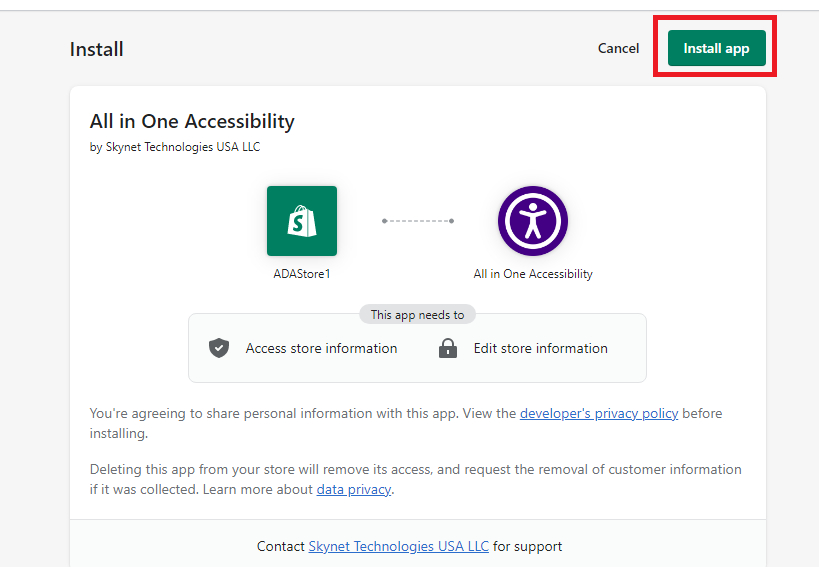The height and width of the screenshot is (567, 819).
Task: Click the purple All in One Accessibility icon
Action: (x=533, y=221)
